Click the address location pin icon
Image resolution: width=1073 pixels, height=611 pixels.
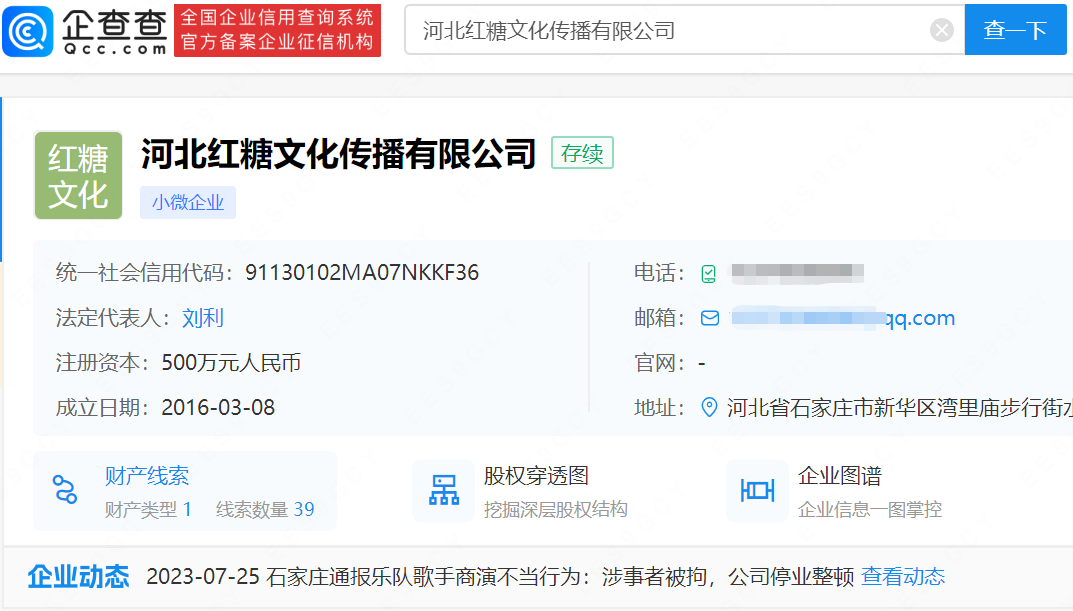pyautogui.click(x=710, y=408)
